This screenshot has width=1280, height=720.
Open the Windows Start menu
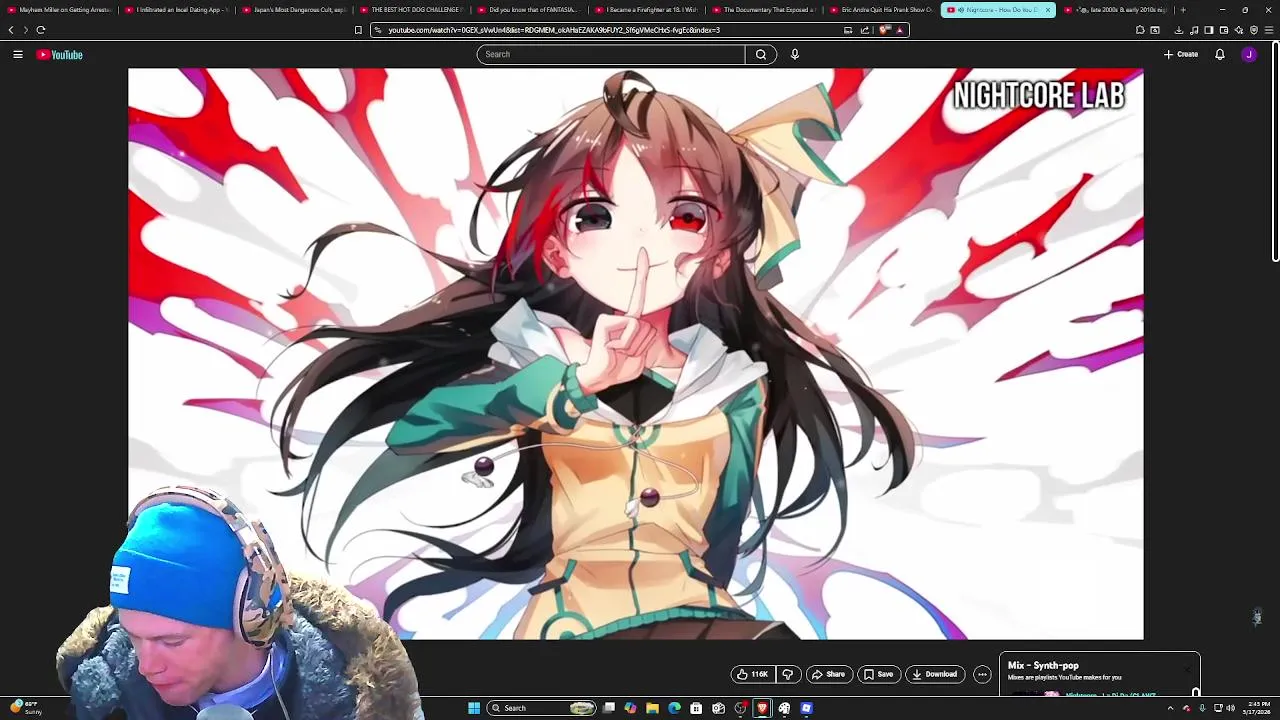pyautogui.click(x=474, y=708)
